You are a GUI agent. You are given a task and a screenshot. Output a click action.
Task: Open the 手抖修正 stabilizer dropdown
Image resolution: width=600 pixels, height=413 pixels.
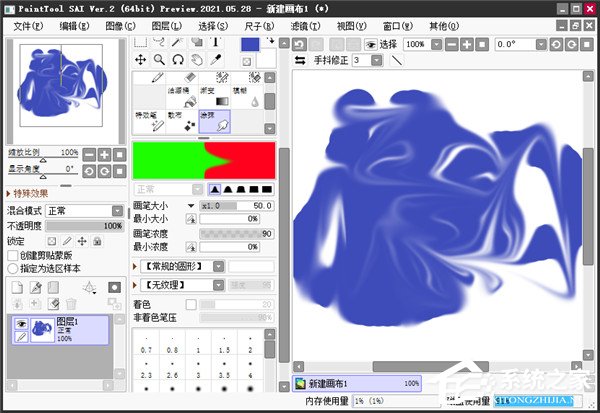point(377,61)
